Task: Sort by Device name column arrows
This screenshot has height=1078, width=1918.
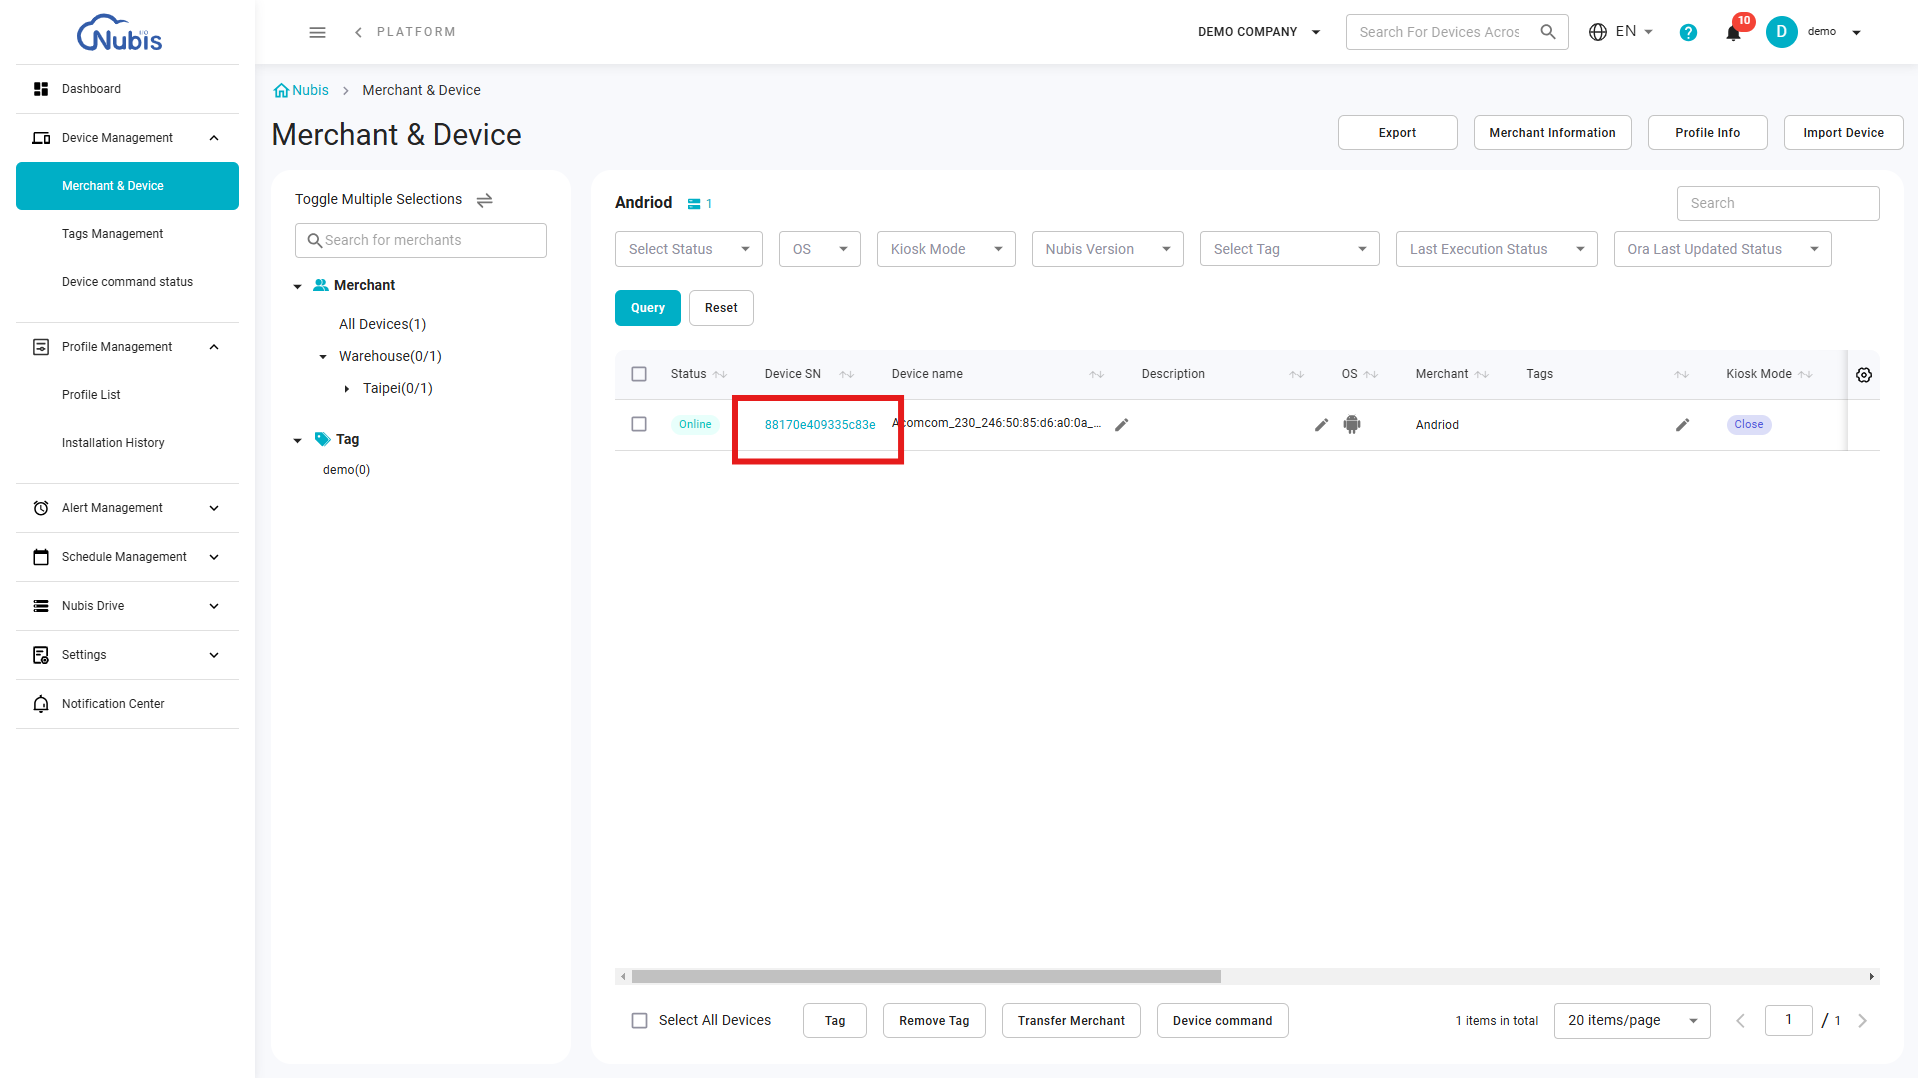Action: (1097, 375)
